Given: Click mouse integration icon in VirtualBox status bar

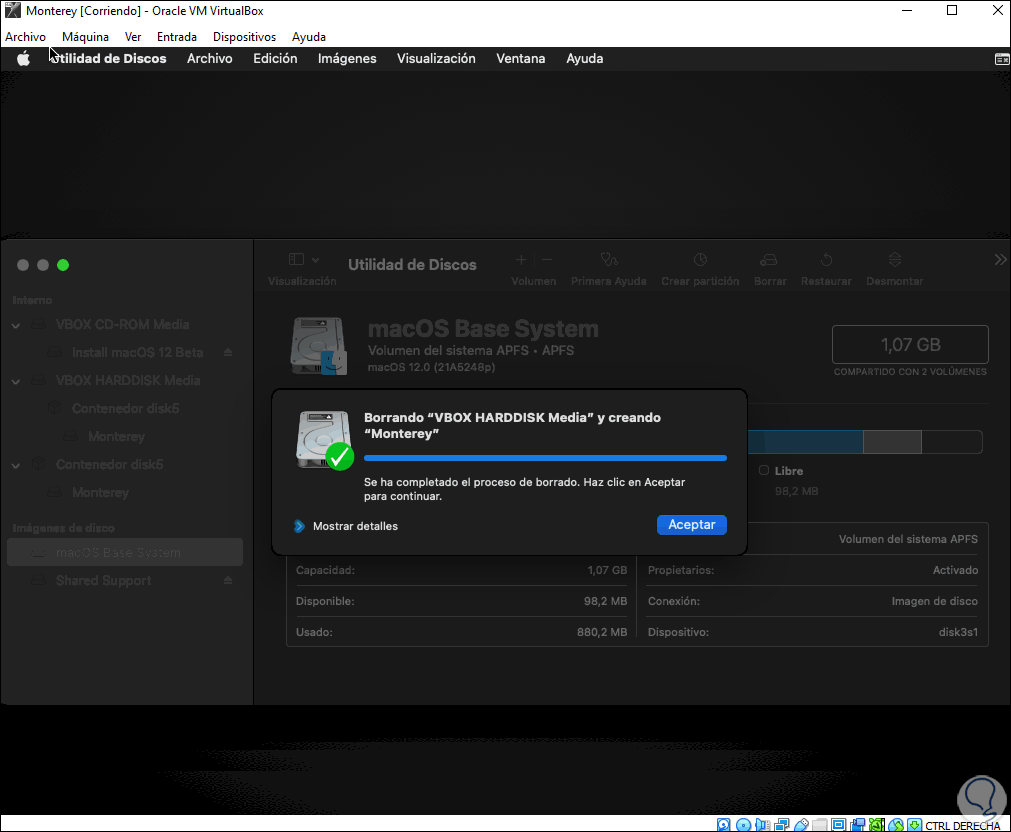Looking at the screenshot, I should point(896,824).
